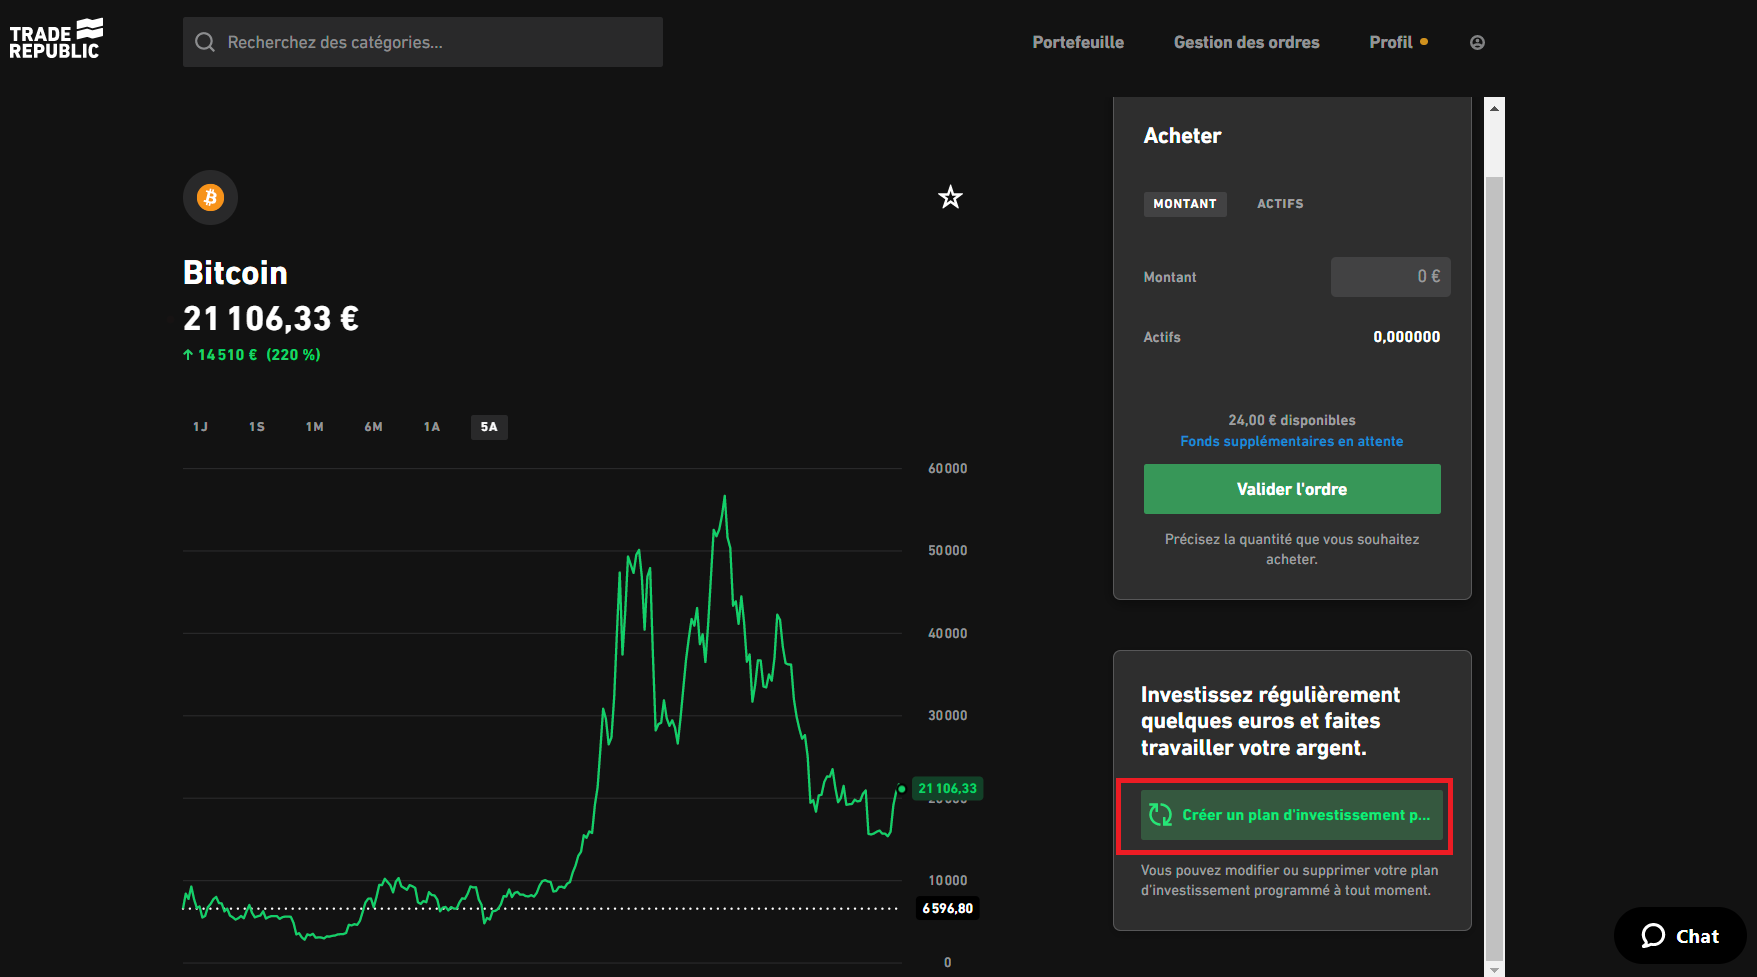Screen dimensions: 1757x977
Task: Click the scrollbar down arrow
Action: [x=1494, y=968]
